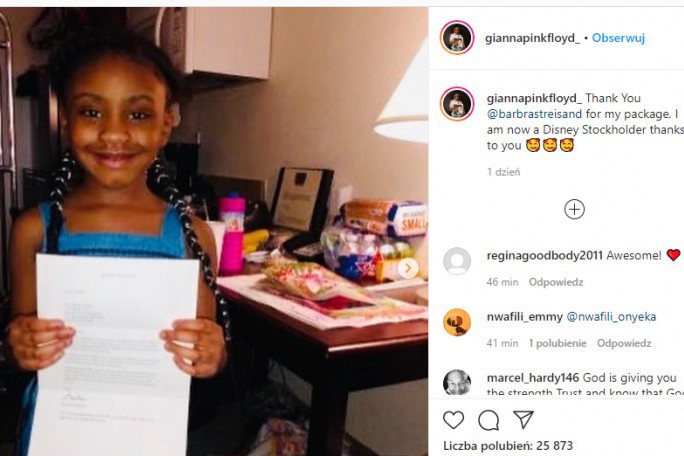Open giannapinkfloyd_ avatar next to the caption
684x456 pixels.
pos(457,104)
